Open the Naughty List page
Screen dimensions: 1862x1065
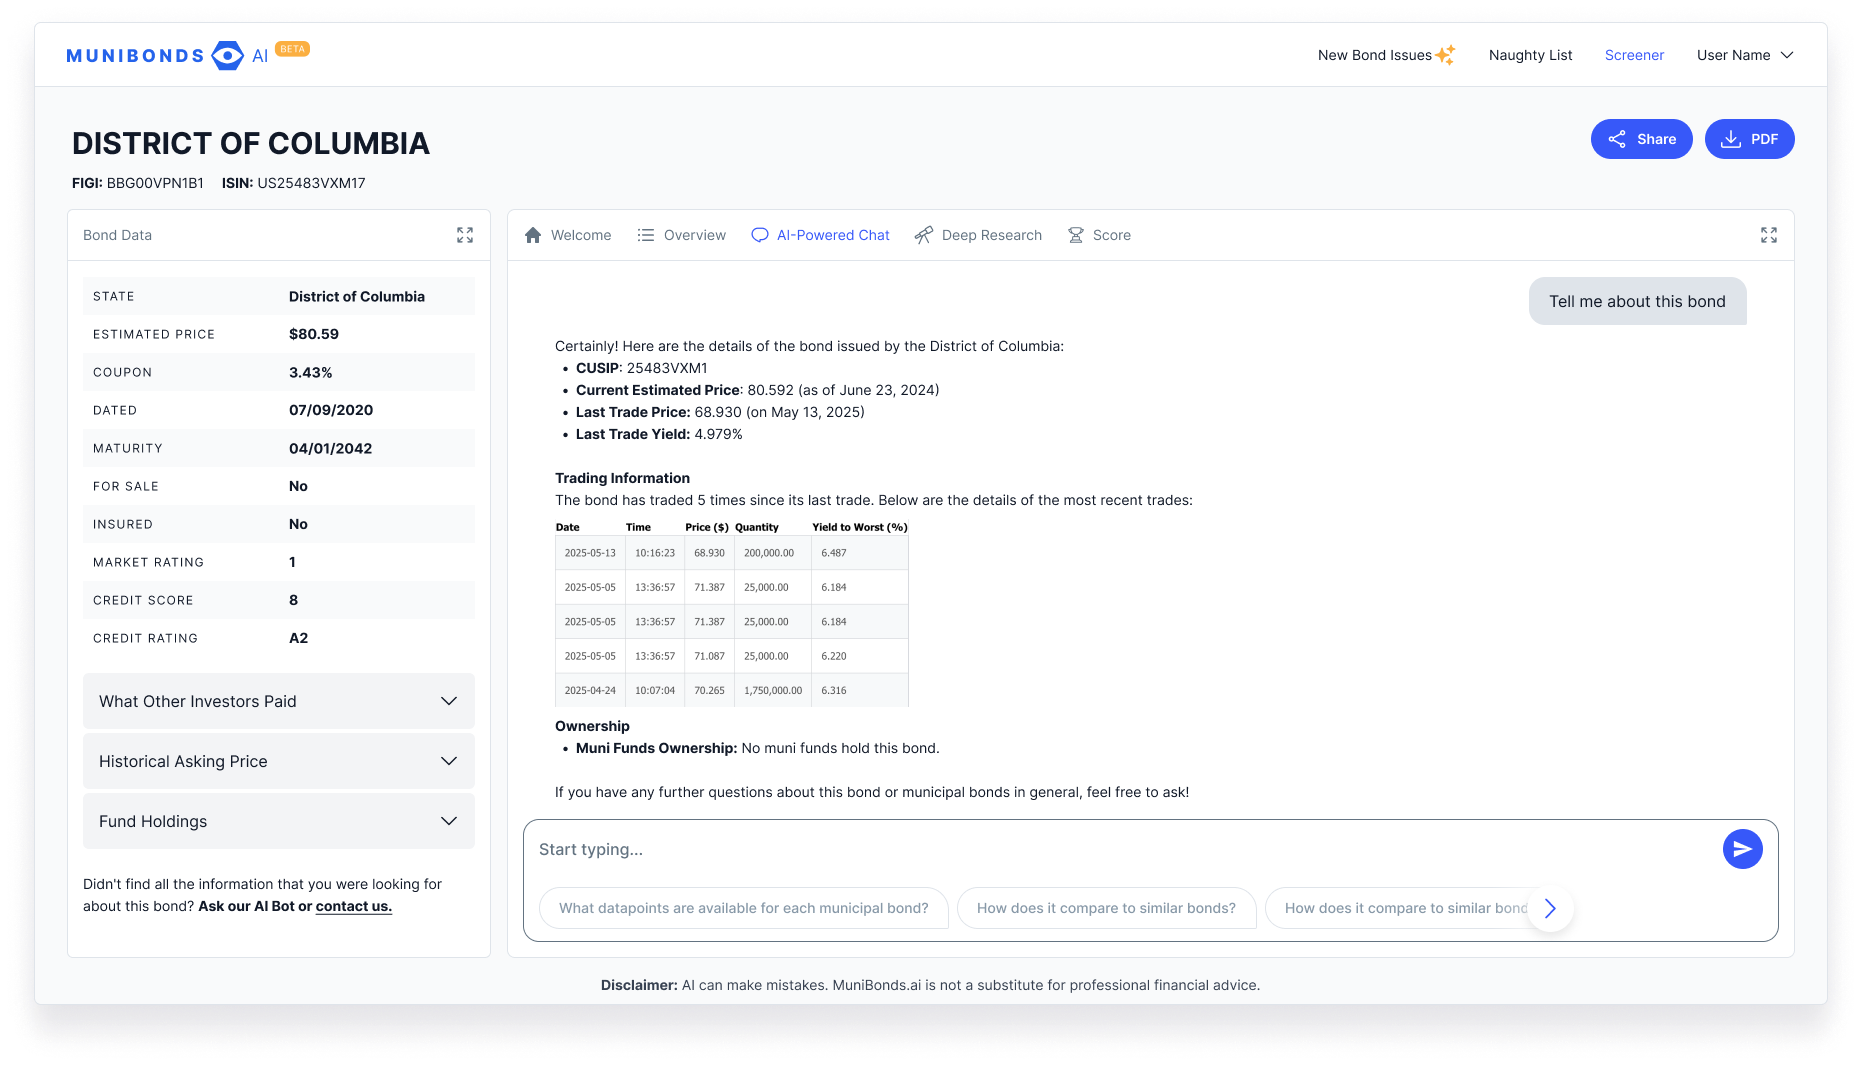click(1530, 55)
